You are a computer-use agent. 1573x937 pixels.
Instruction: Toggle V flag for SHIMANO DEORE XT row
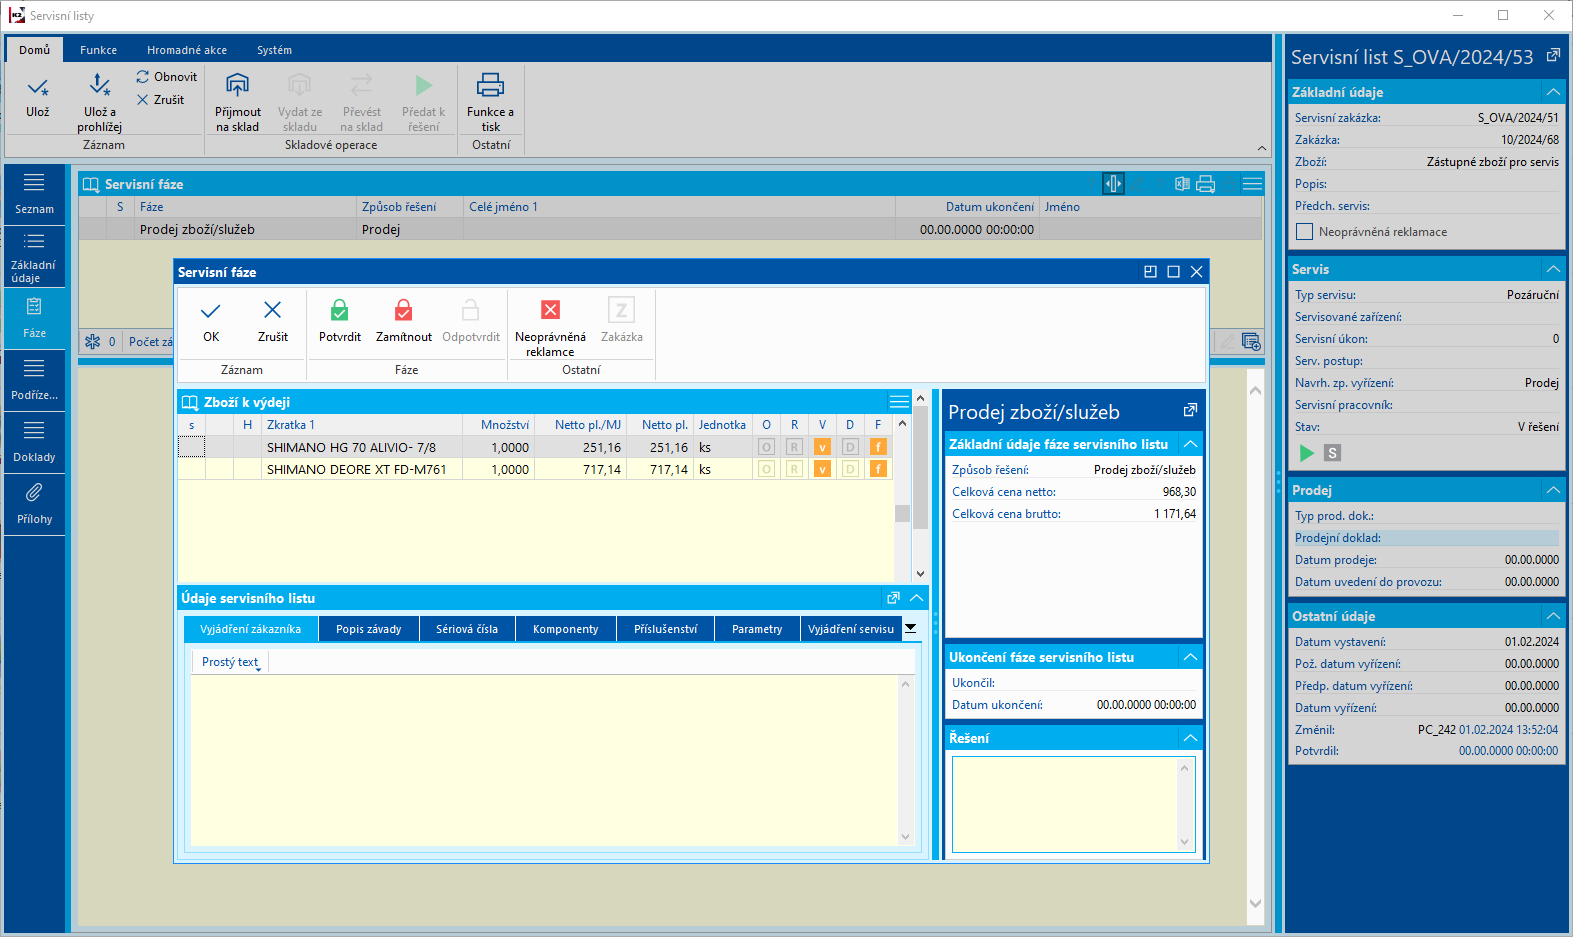tap(822, 469)
